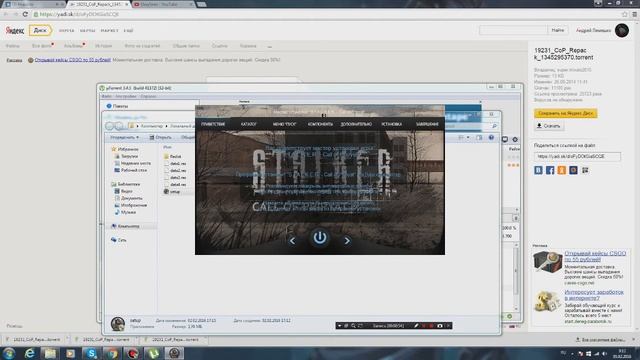Switch to the 19231_CoP_Repack browser tab
640x360 pixels.
(98, 4)
